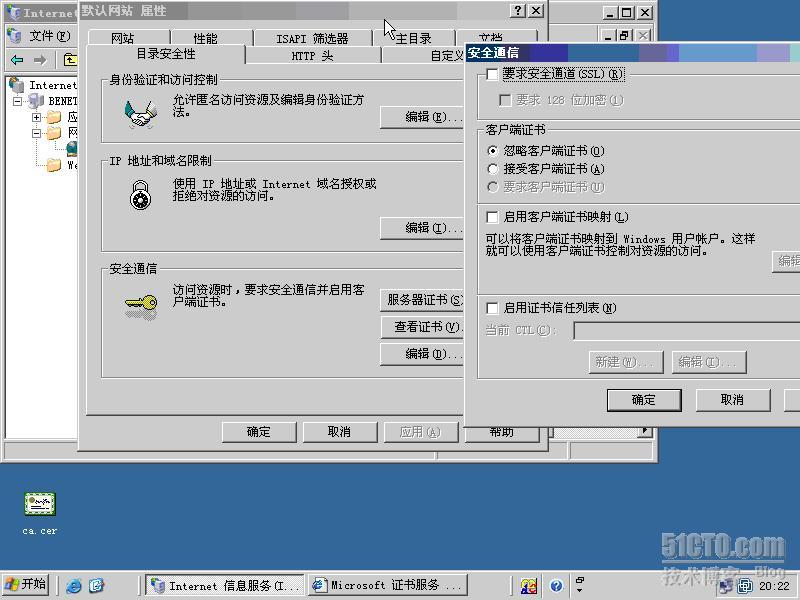Screen dimensions: 800x600
Task: Click the back arrow in IIS toolbar
Action: pos(17,60)
